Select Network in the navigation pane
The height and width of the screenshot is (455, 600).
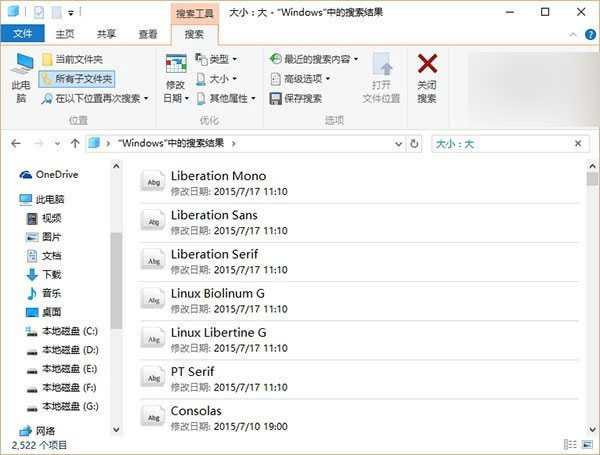pyautogui.click(x=38, y=431)
